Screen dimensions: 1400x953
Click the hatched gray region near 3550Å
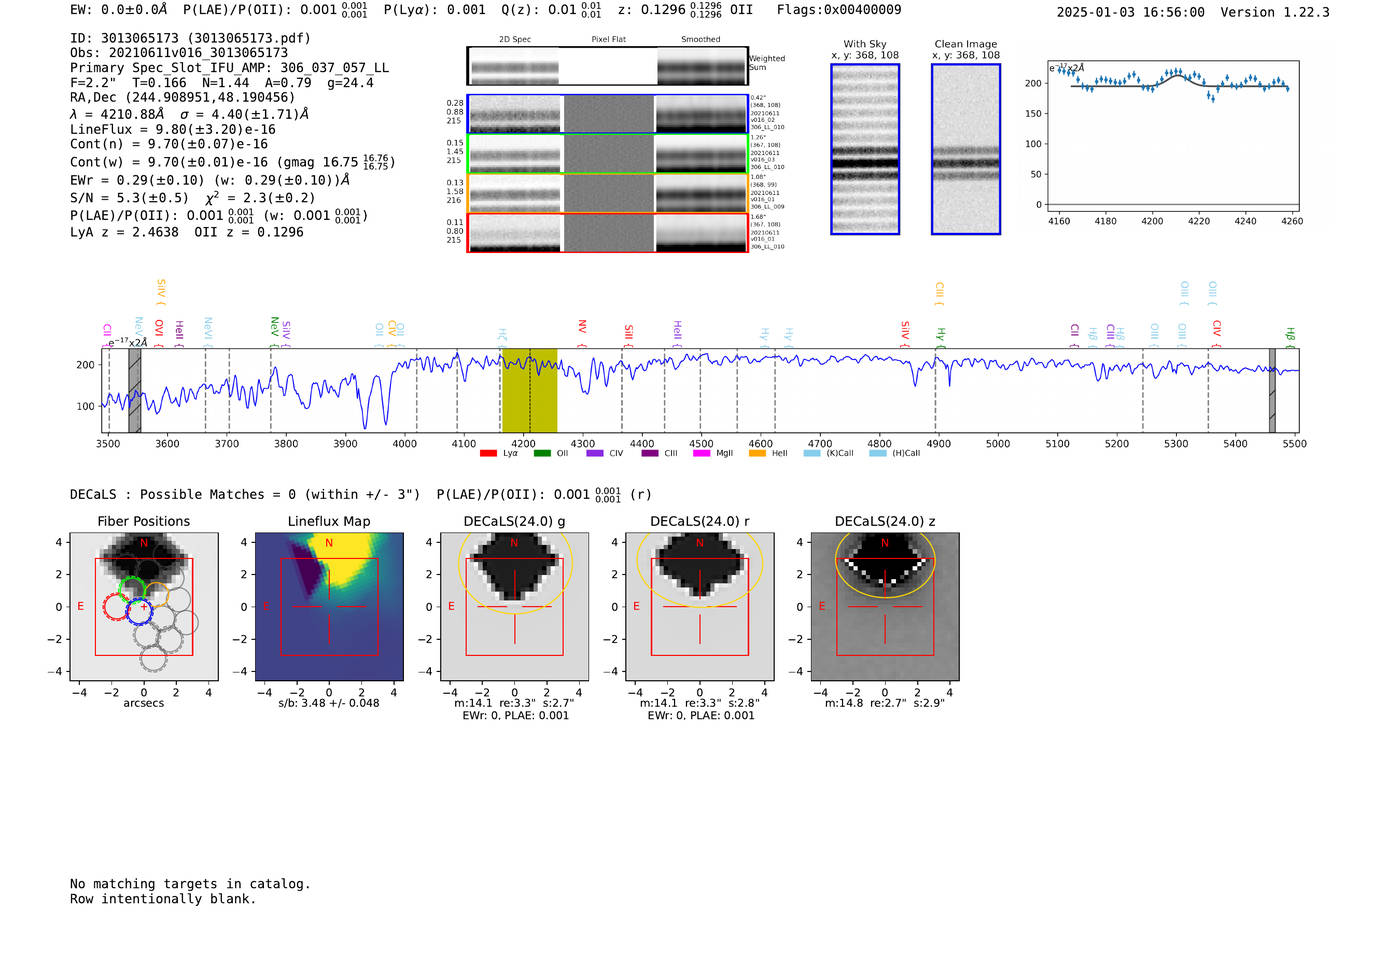(134, 390)
